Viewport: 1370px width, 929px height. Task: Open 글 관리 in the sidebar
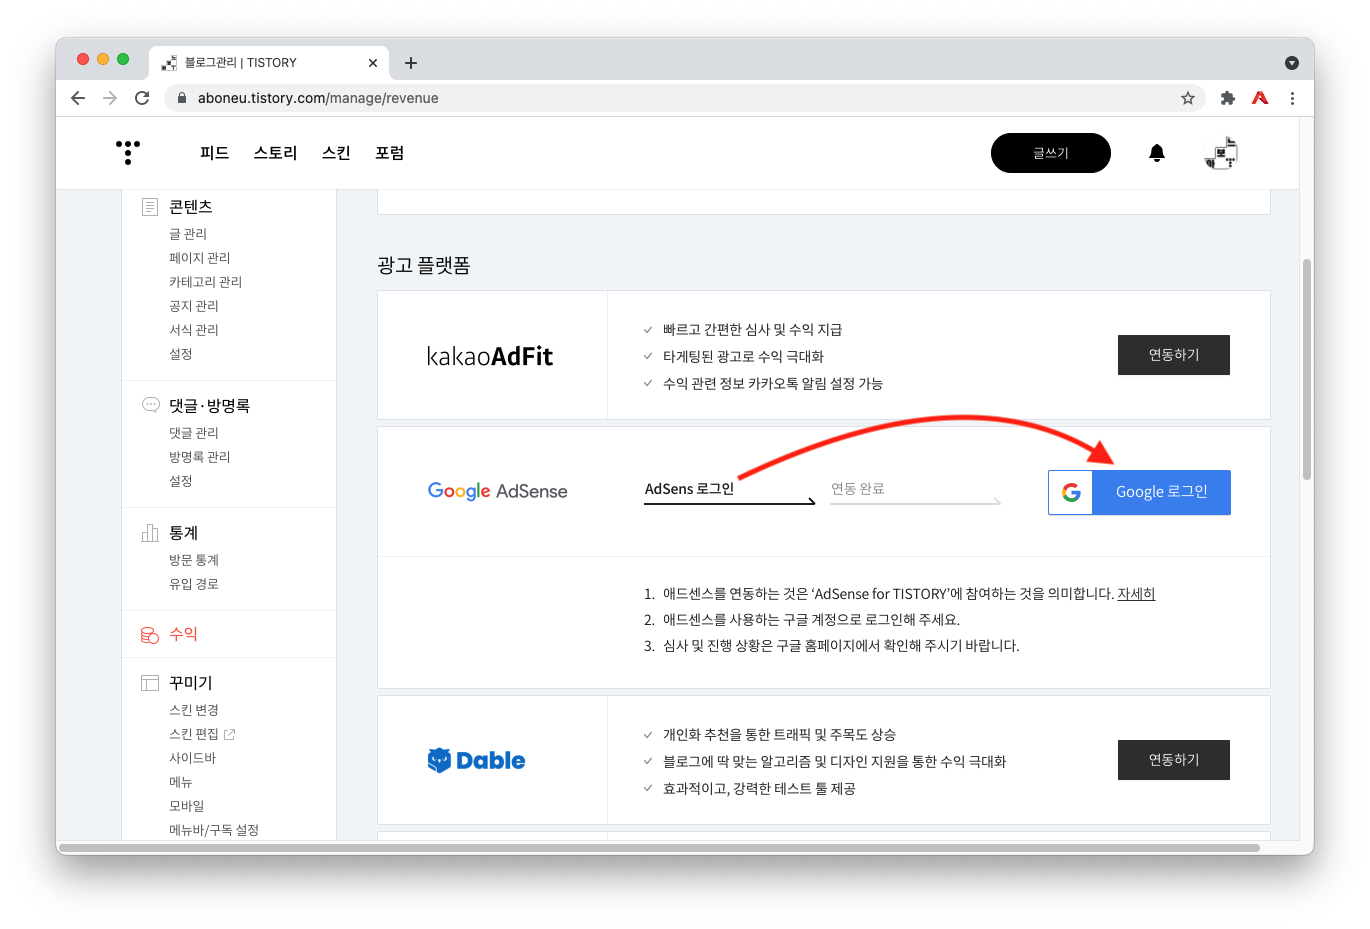click(x=188, y=234)
